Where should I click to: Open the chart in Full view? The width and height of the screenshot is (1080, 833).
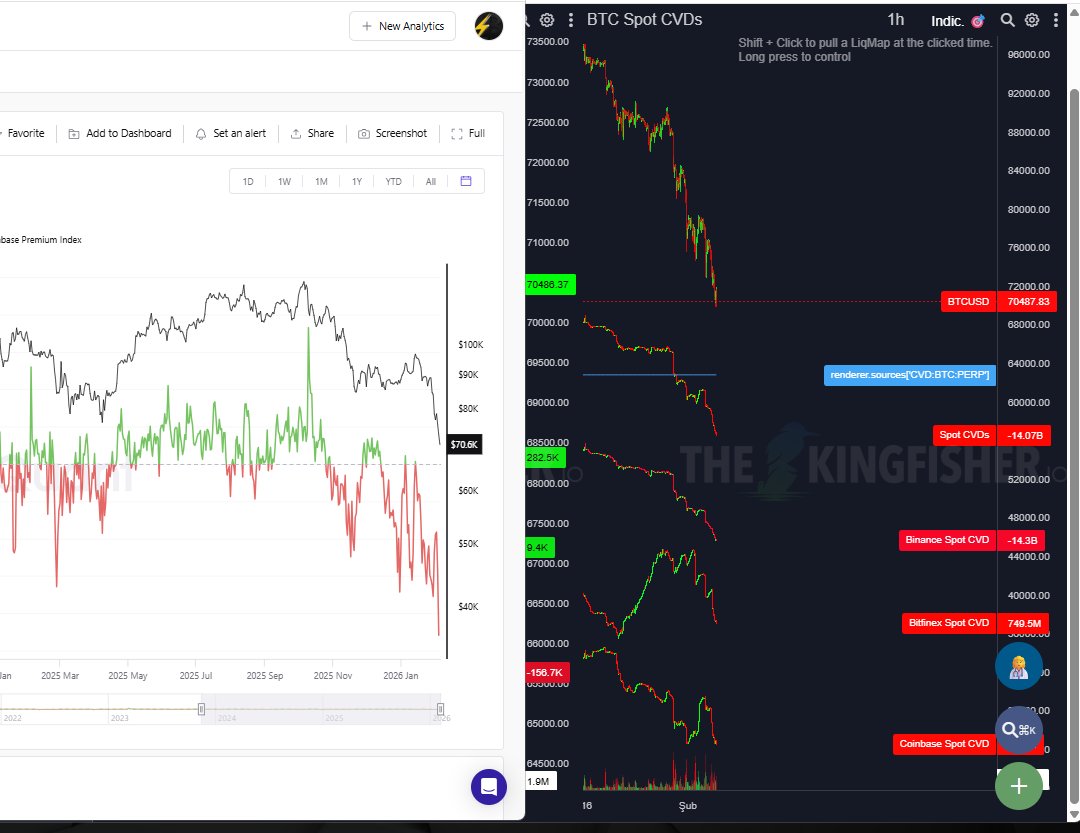(468, 134)
